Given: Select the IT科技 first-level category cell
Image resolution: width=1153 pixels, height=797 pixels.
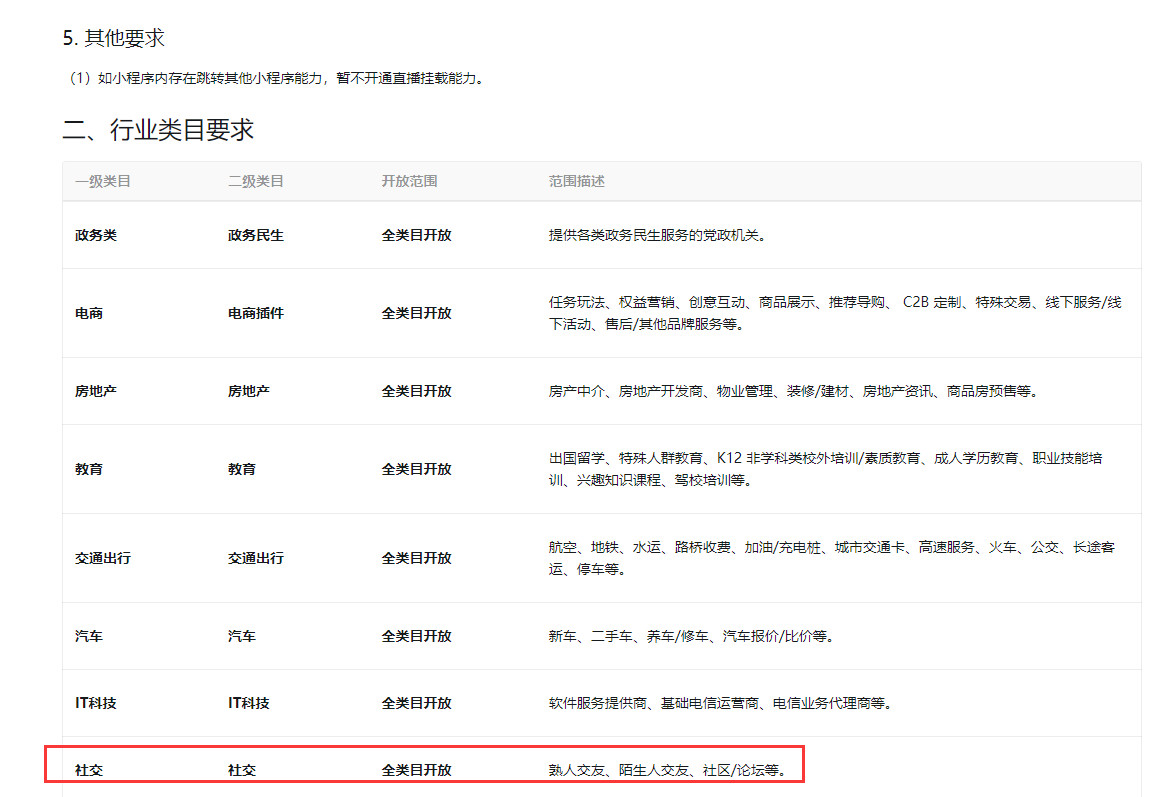Looking at the screenshot, I should [95, 703].
